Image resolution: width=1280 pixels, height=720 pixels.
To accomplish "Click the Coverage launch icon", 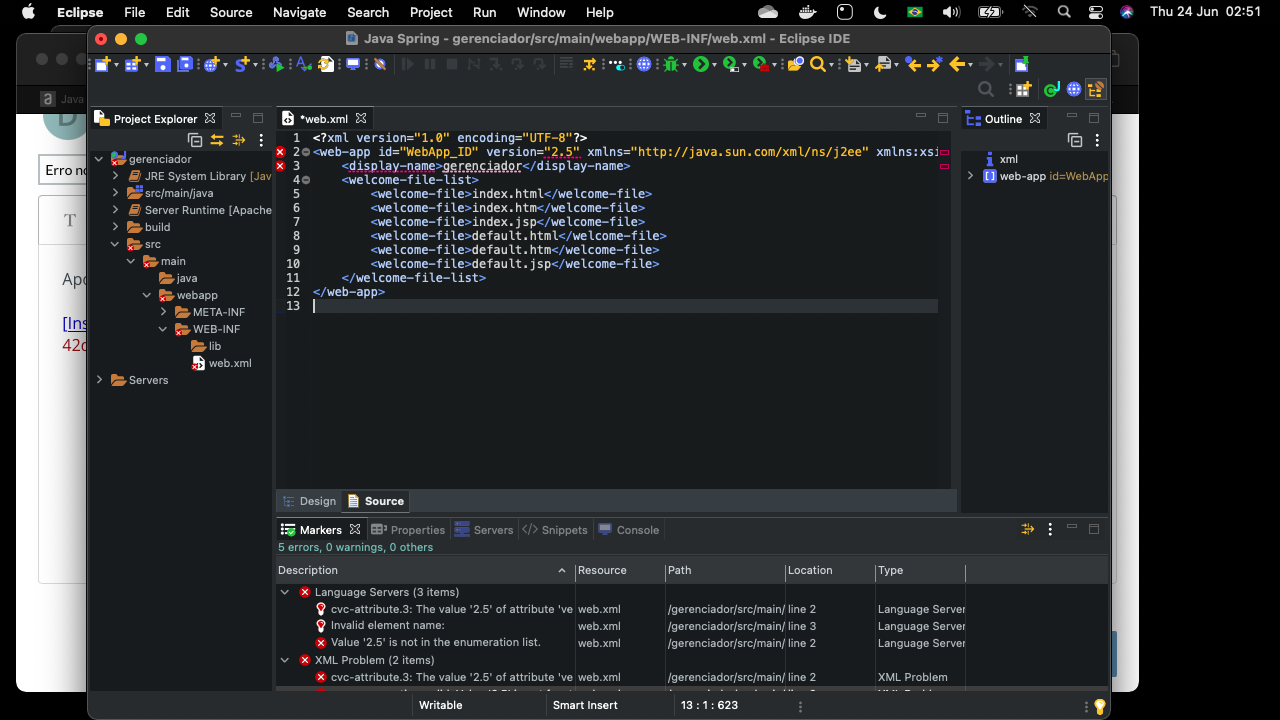I will tap(730, 64).
